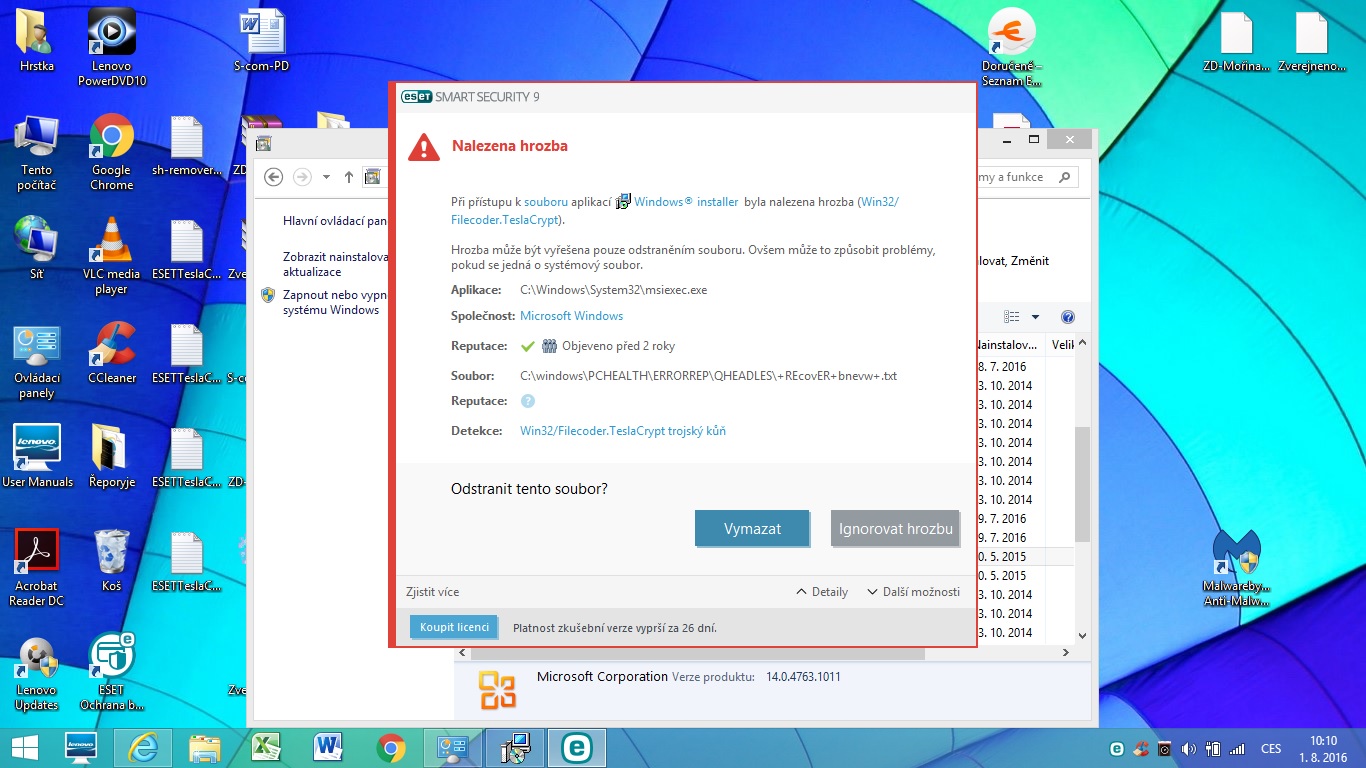Select the Acrobat Reader DC desktop icon
The height and width of the screenshot is (768, 1366).
pyautogui.click(x=37, y=567)
